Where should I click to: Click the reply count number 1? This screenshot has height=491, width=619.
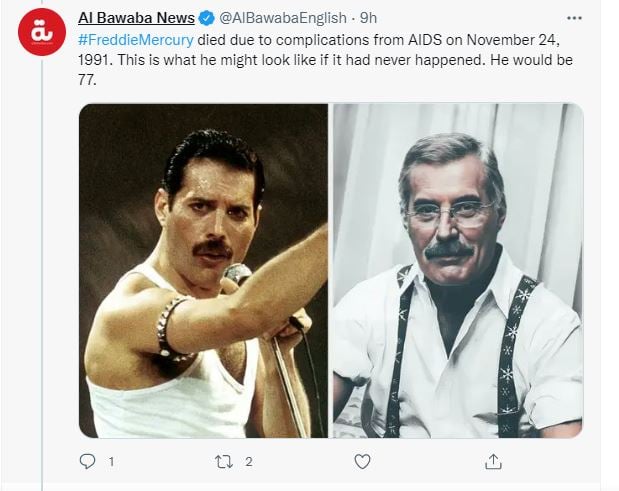111,462
